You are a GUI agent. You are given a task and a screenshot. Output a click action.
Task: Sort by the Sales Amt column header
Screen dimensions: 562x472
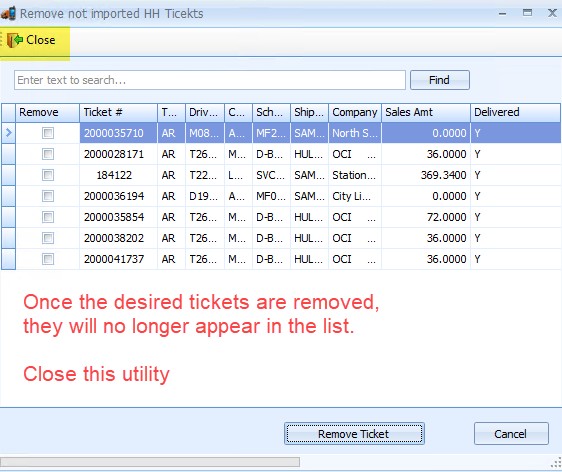coord(426,113)
